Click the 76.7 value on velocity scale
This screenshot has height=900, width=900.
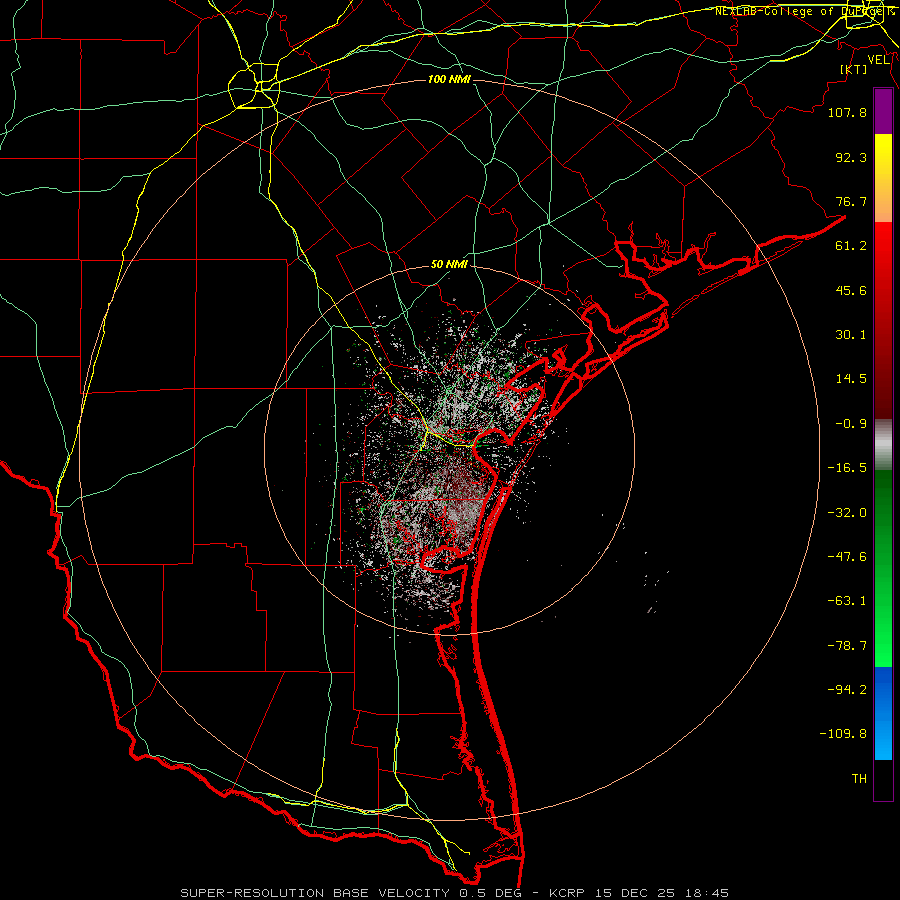(x=851, y=201)
